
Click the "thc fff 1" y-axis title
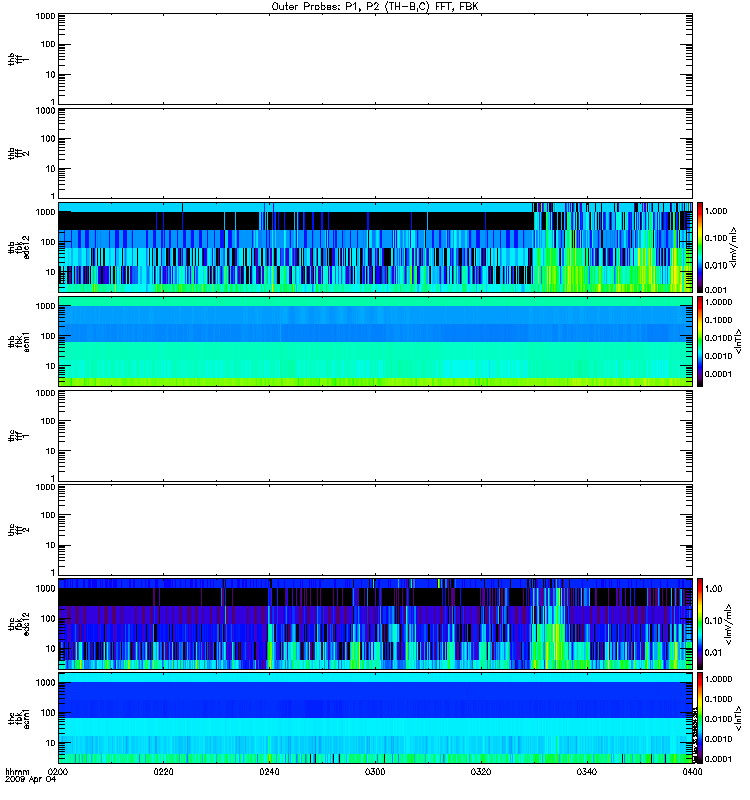pos(18,436)
